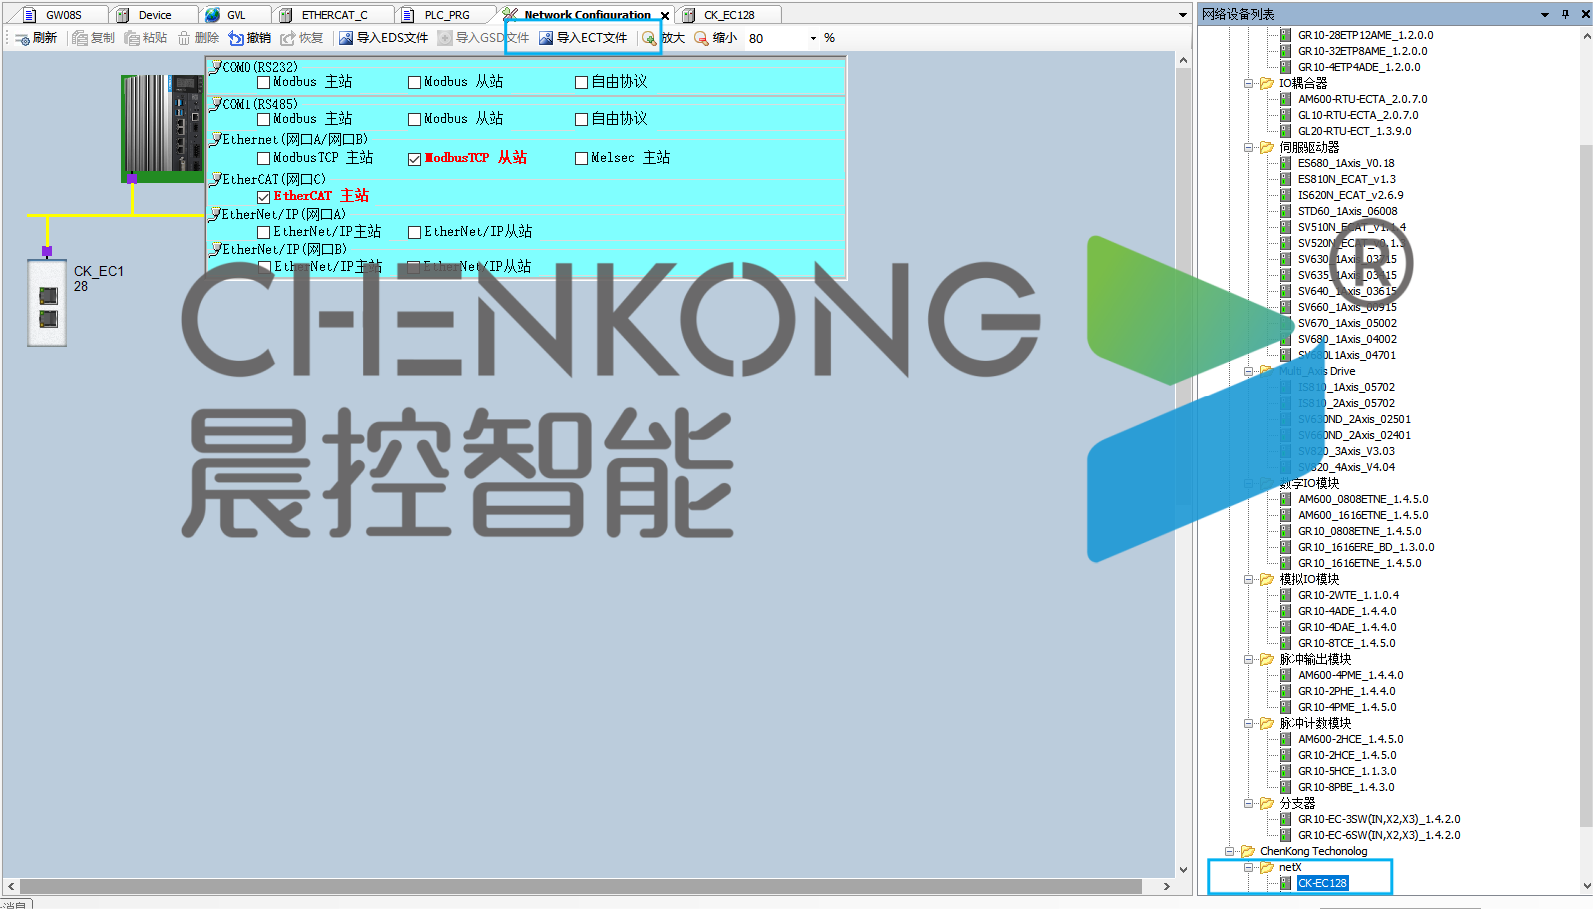Click device list scrollbar up arrow

(1586, 35)
